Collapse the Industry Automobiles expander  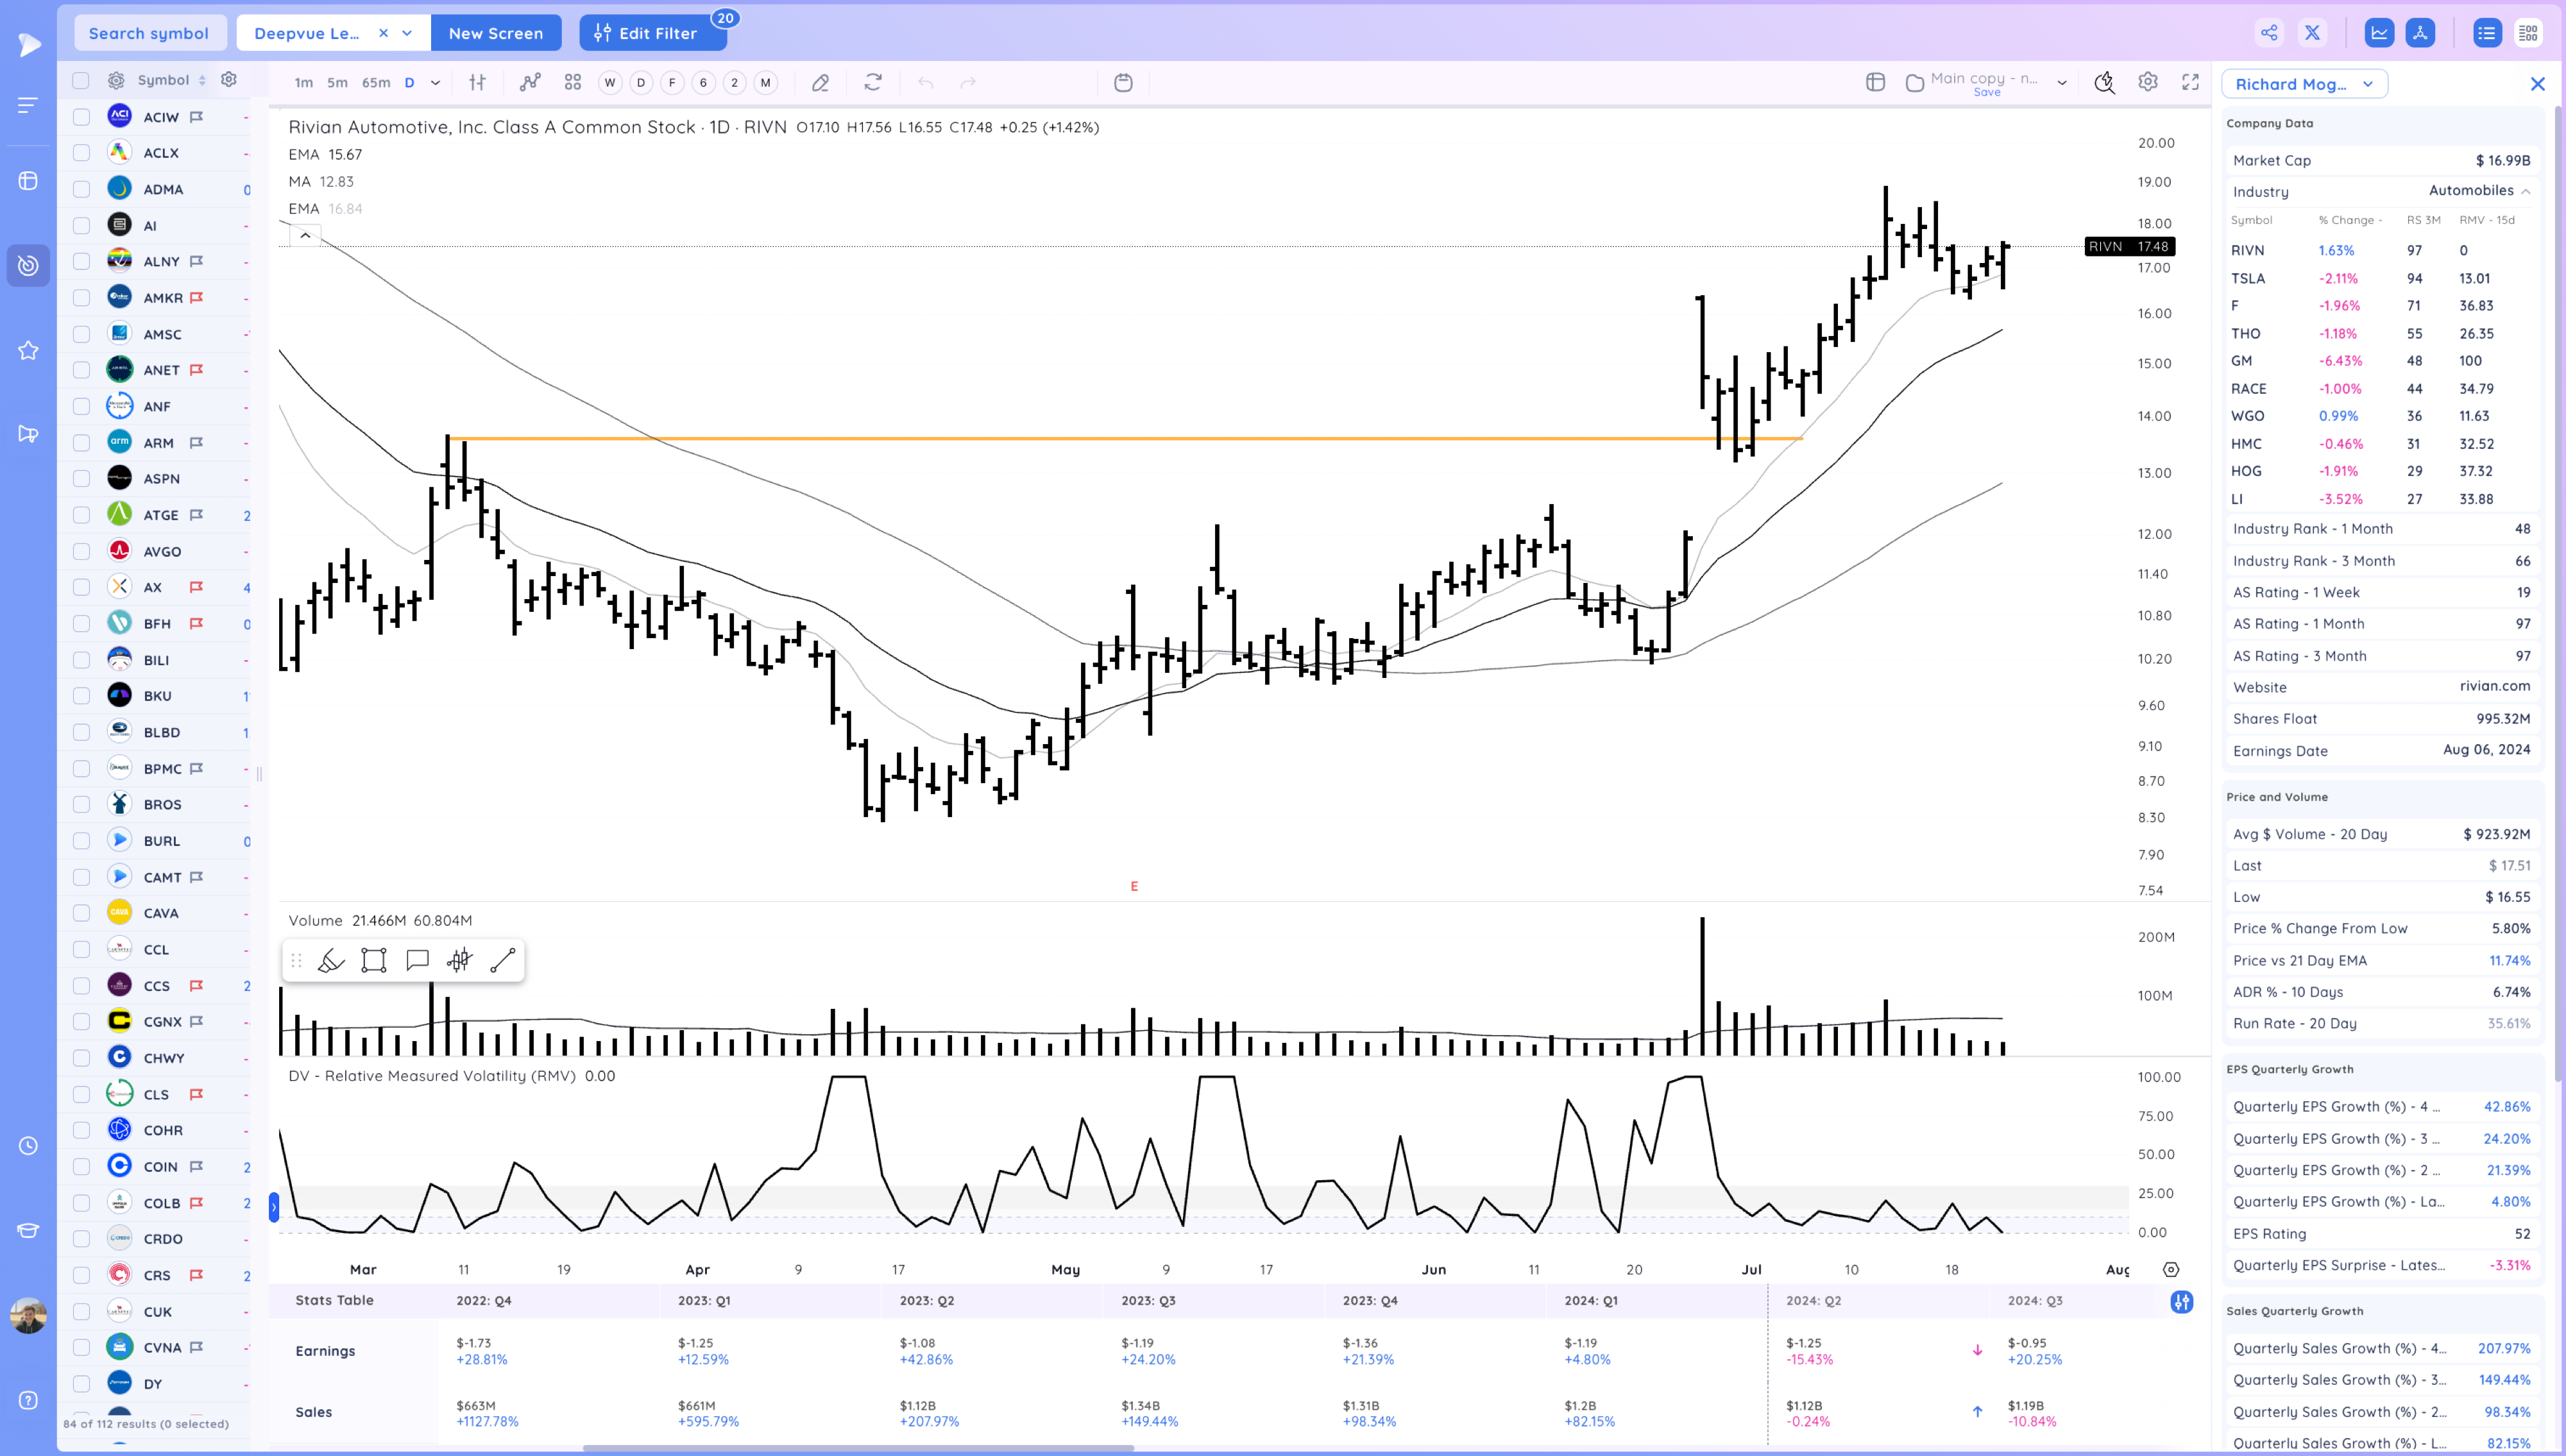[x=2526, y=191]
